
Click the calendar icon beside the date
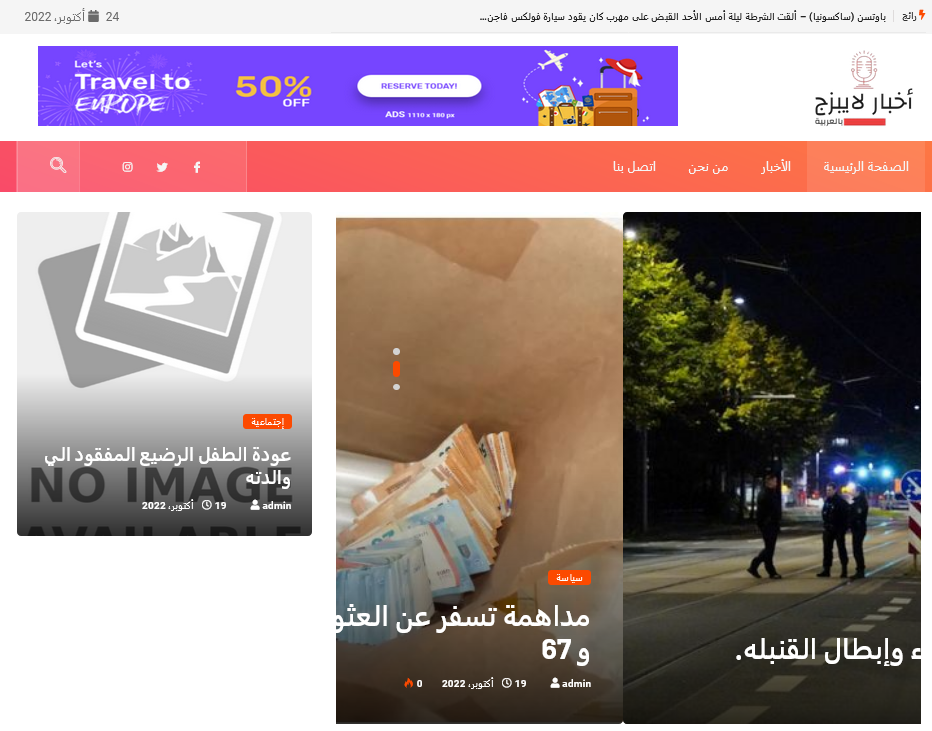pyautogui.click(x=93, y=16)
